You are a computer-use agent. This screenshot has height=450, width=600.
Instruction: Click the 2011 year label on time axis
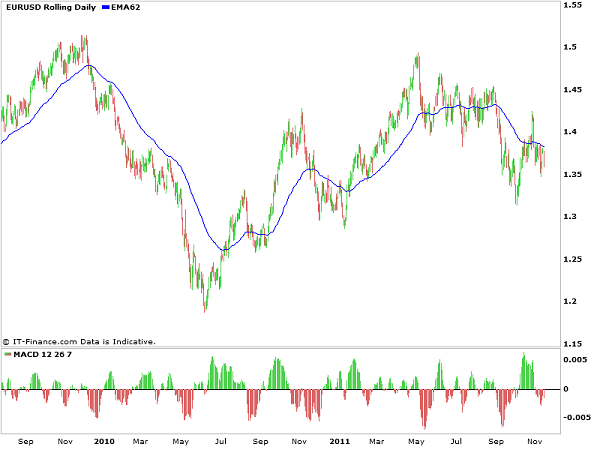pyautogui.click(x=339, y=441)
